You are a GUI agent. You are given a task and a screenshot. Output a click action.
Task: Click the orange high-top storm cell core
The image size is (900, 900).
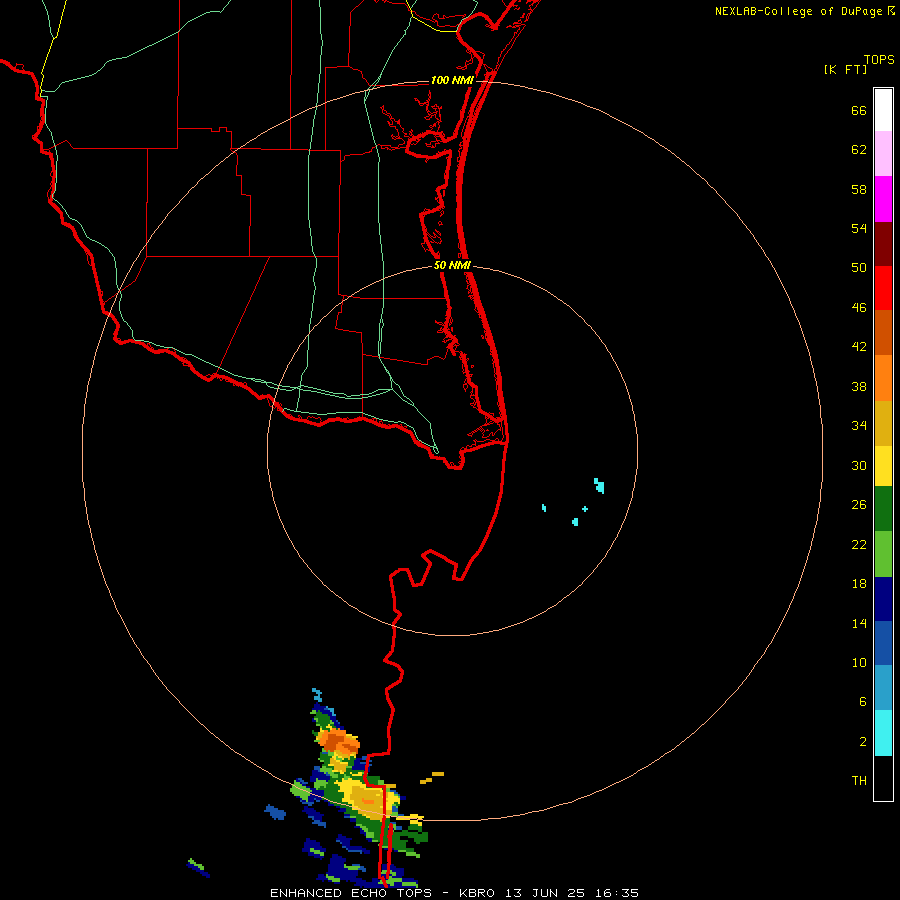pyautogui.click(x=338, y=741)
